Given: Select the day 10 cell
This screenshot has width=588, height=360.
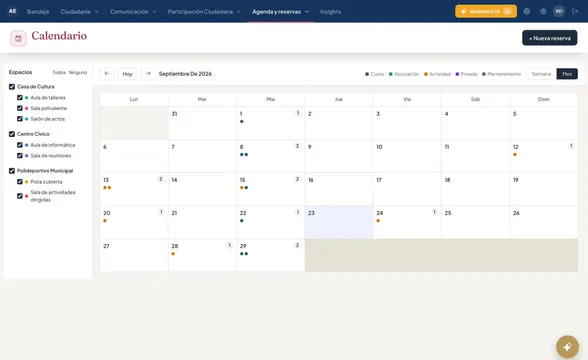Looking at the screenshot, I should point(407,156).
